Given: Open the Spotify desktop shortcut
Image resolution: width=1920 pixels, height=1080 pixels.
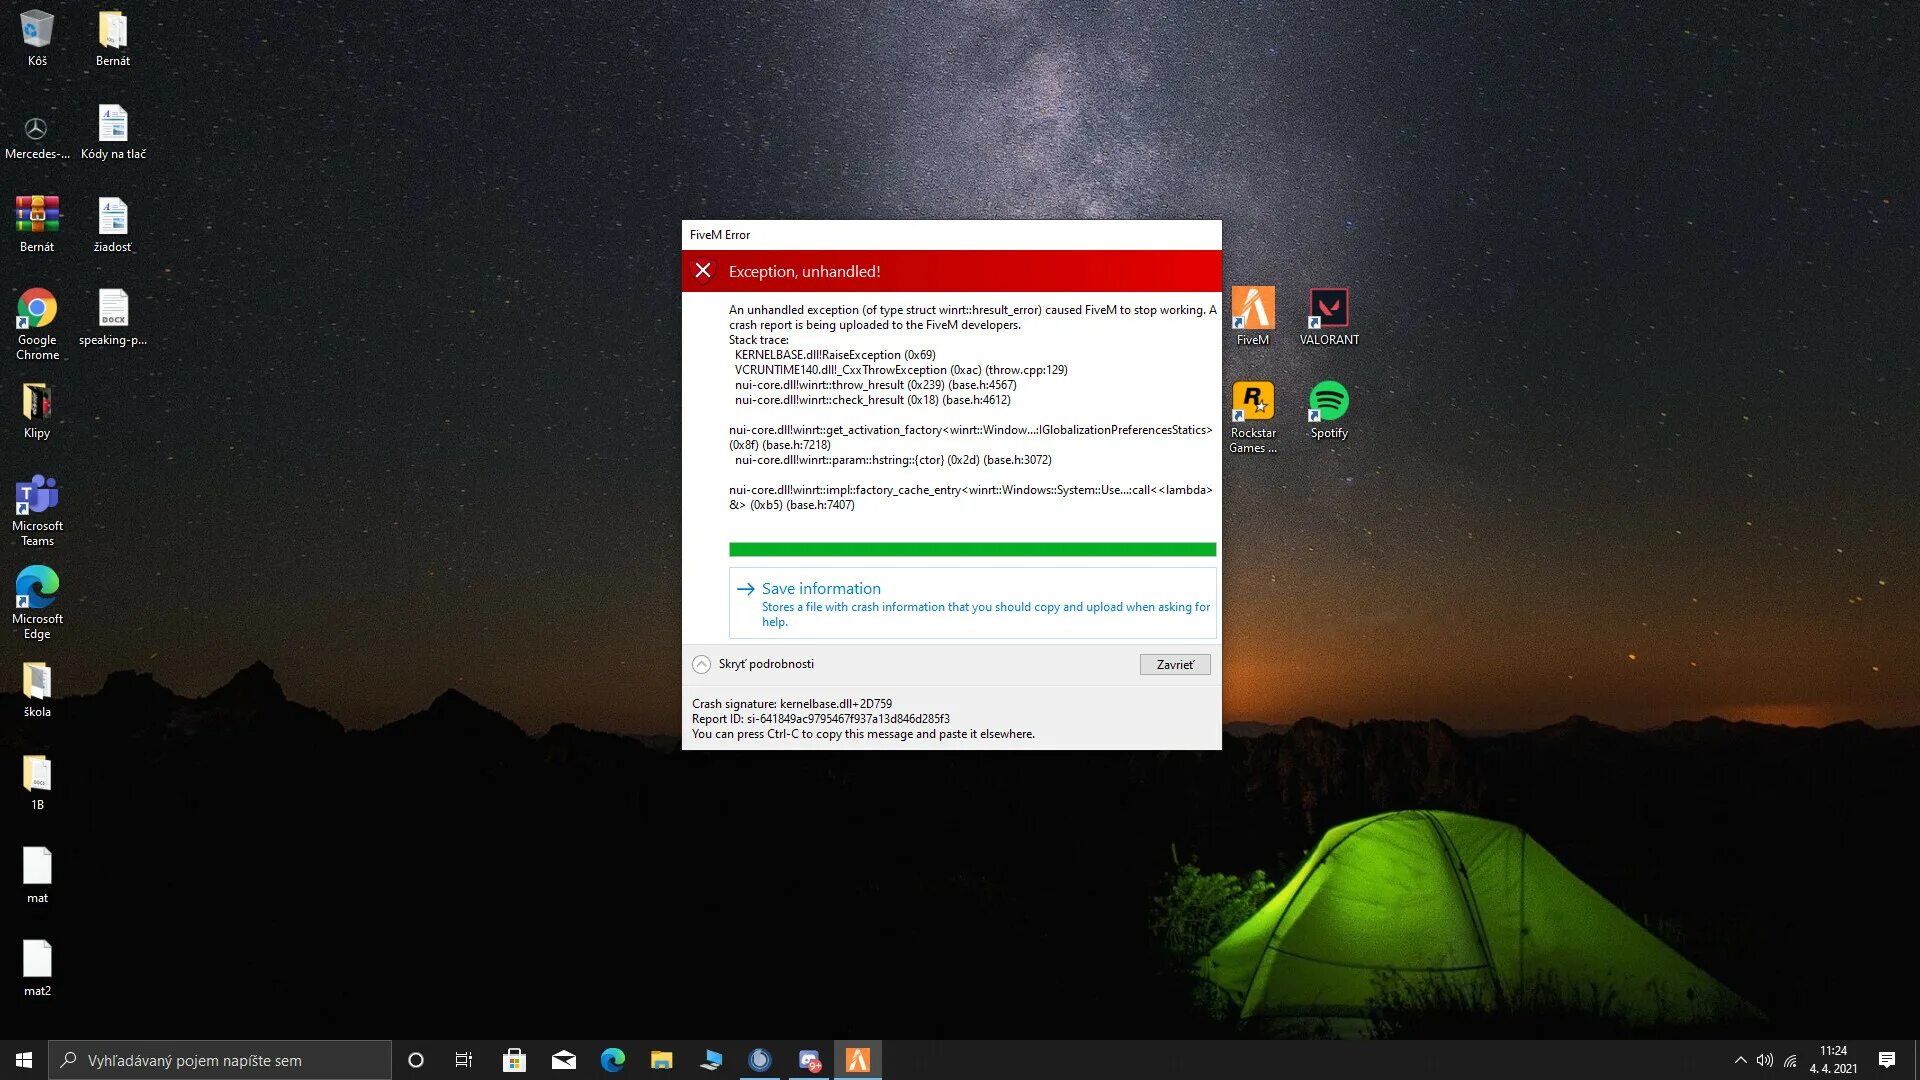Looking at the screenshot, I should click(1329, 402).
